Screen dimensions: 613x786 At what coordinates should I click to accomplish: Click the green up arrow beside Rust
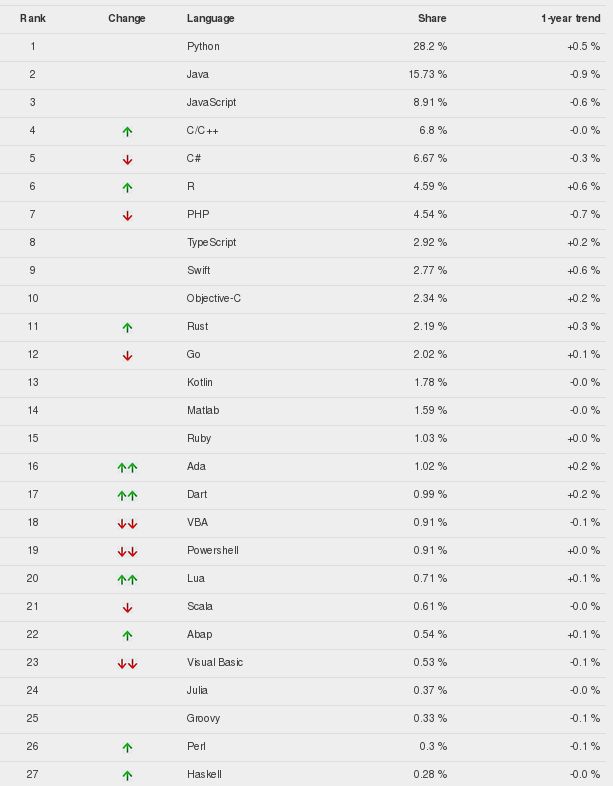(127, 327)
